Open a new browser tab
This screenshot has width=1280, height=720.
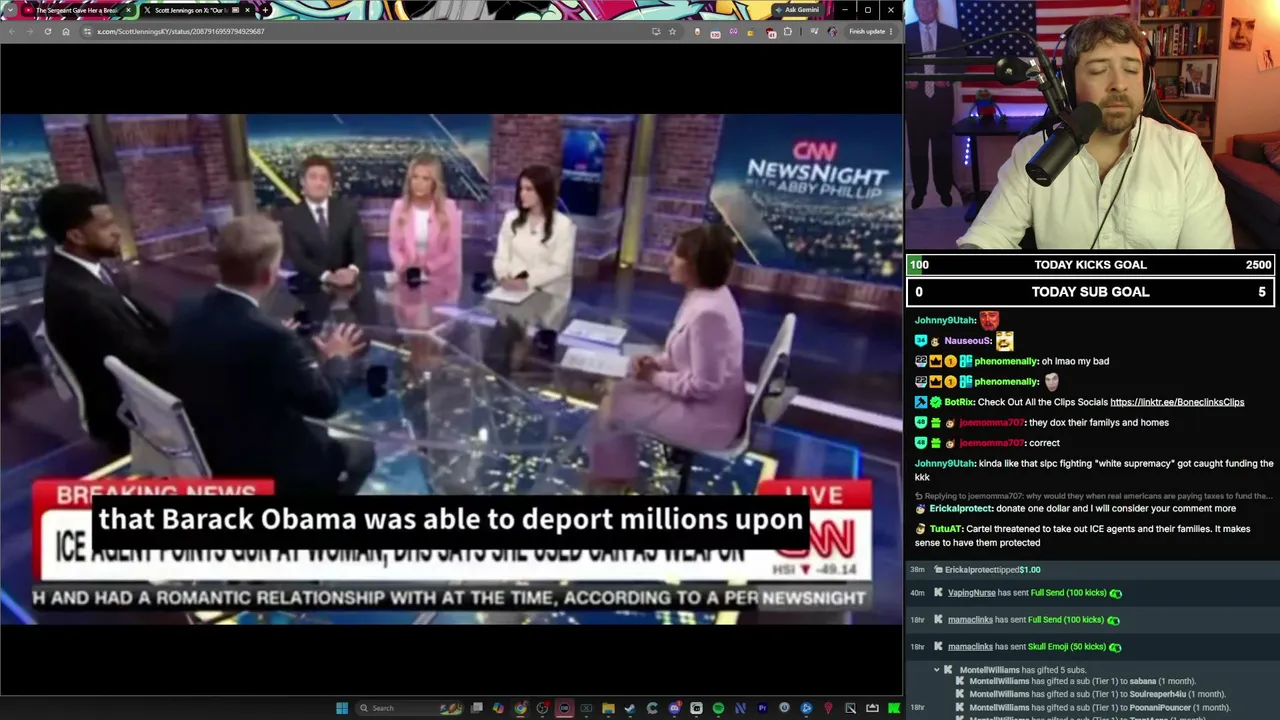coord(265,10)
